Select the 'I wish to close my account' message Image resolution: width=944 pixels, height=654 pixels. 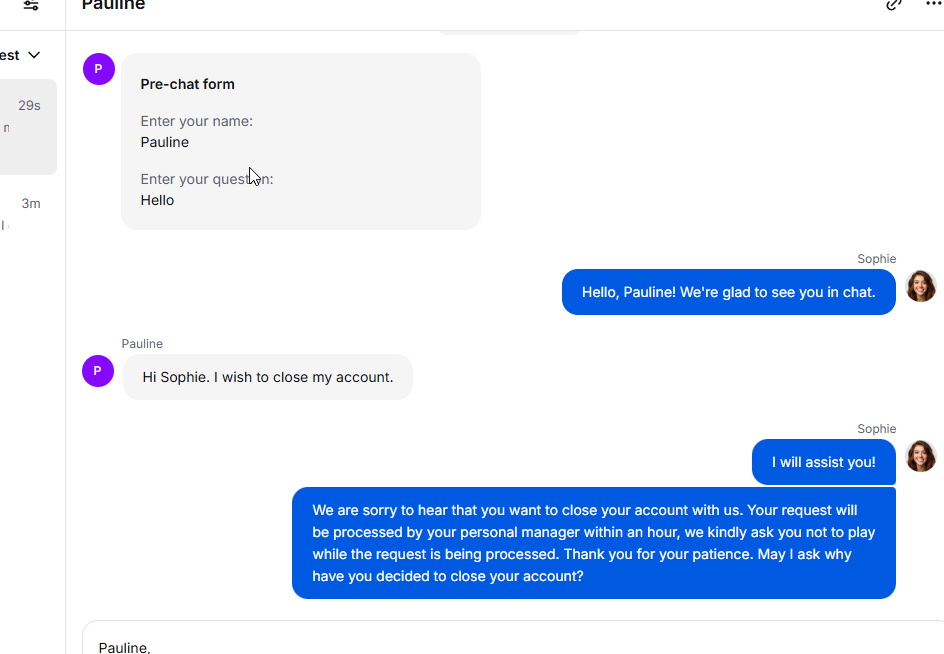(x=267, y=377)
